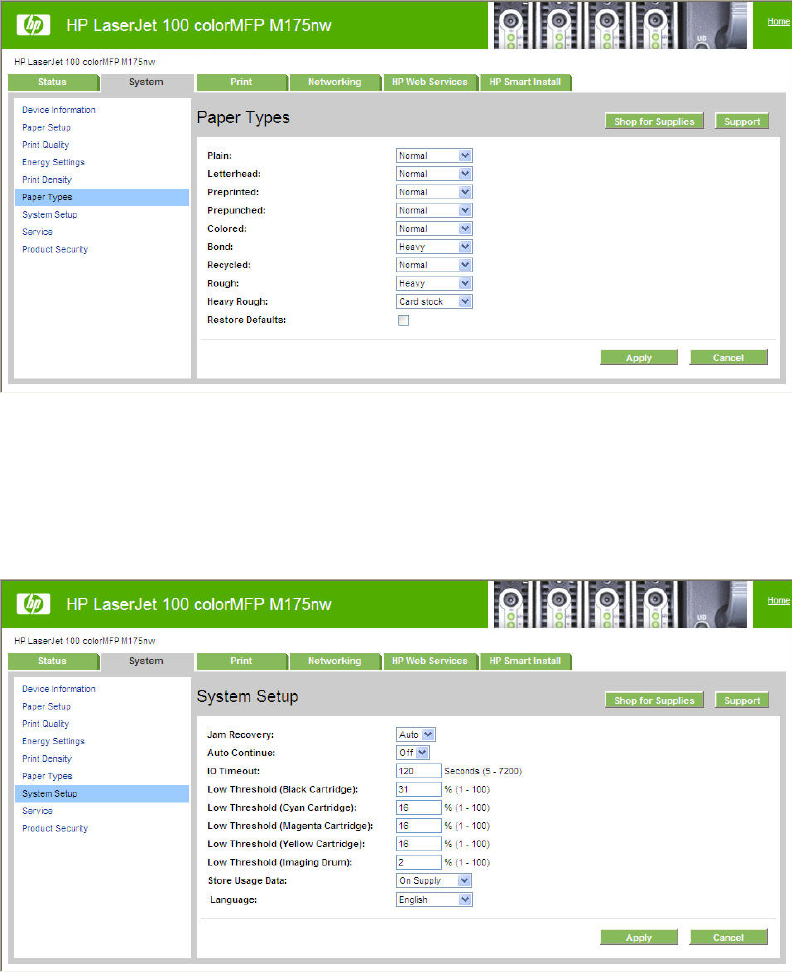The image size is (793, 972).
Task: Click Apply on the Paper Types page
Action: [x=639, y=358]
